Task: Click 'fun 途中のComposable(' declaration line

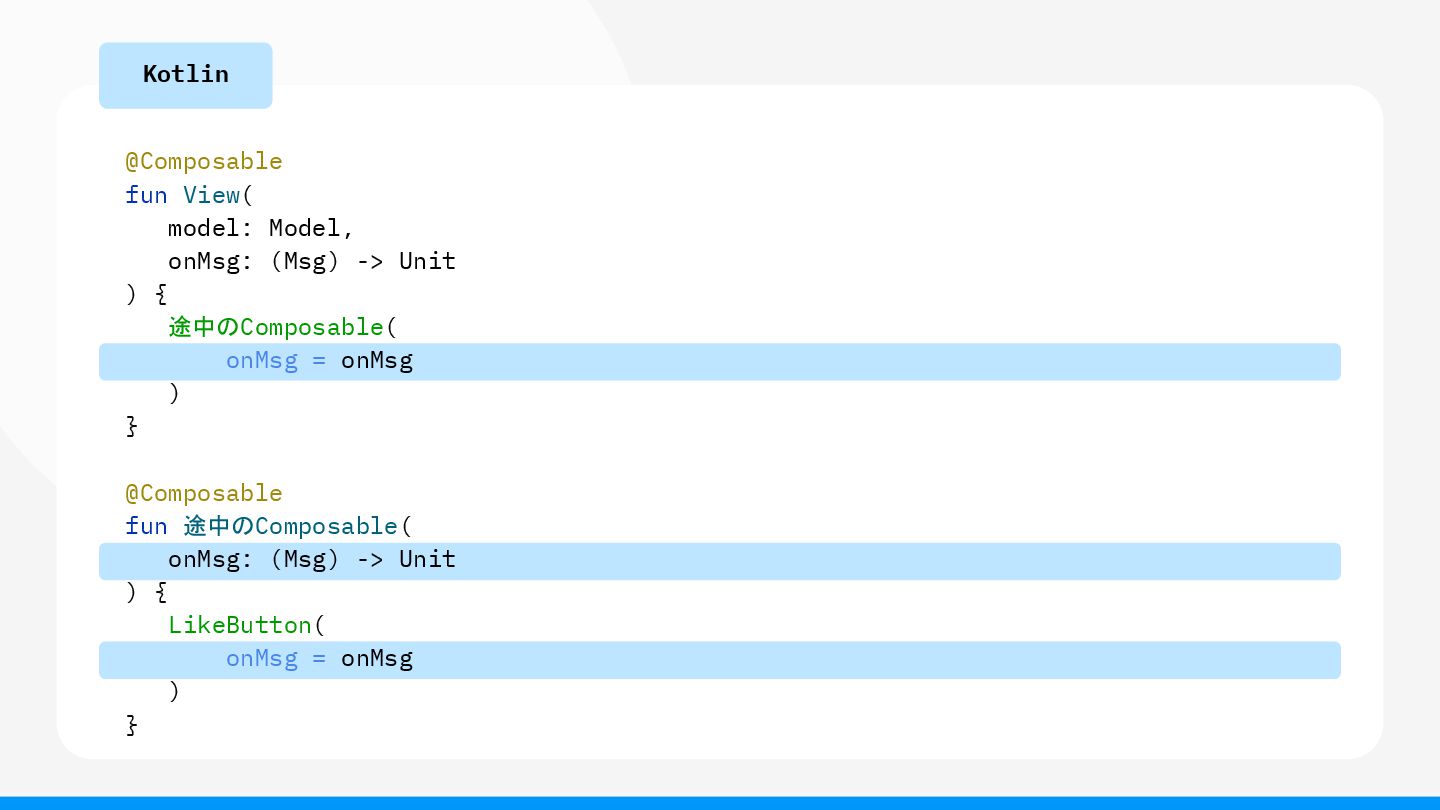Action: coord(269,526)
